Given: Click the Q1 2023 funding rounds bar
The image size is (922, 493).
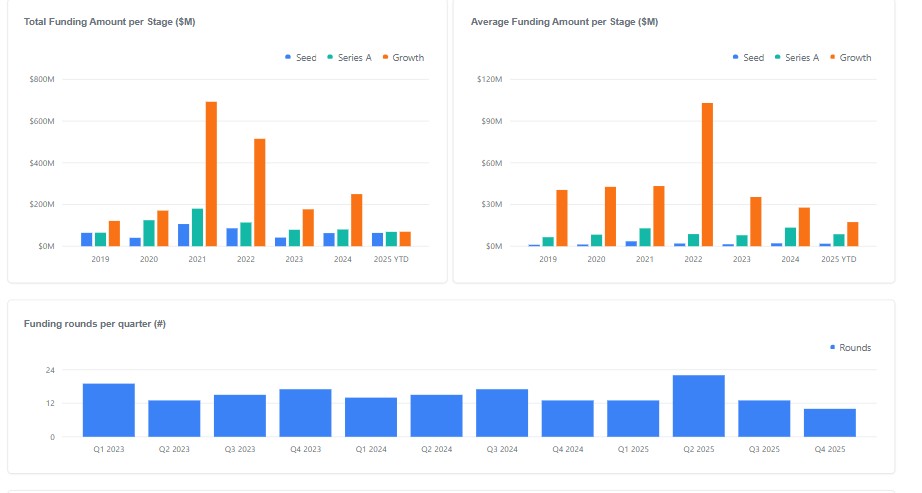Looking at the screenshot, I should [109, 410].
